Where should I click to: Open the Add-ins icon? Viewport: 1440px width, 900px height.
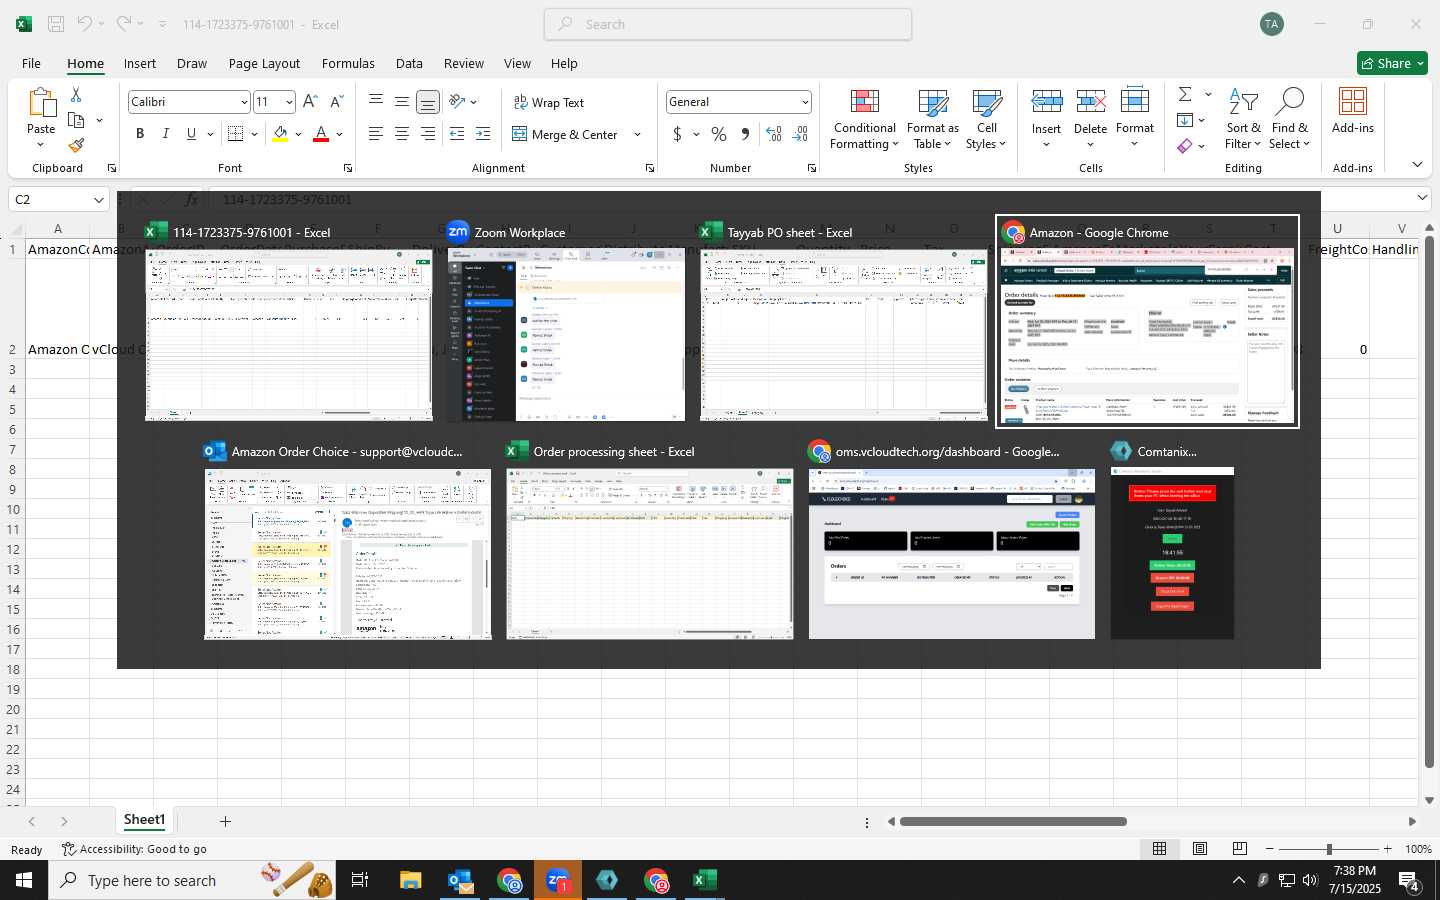point(1353,110)
